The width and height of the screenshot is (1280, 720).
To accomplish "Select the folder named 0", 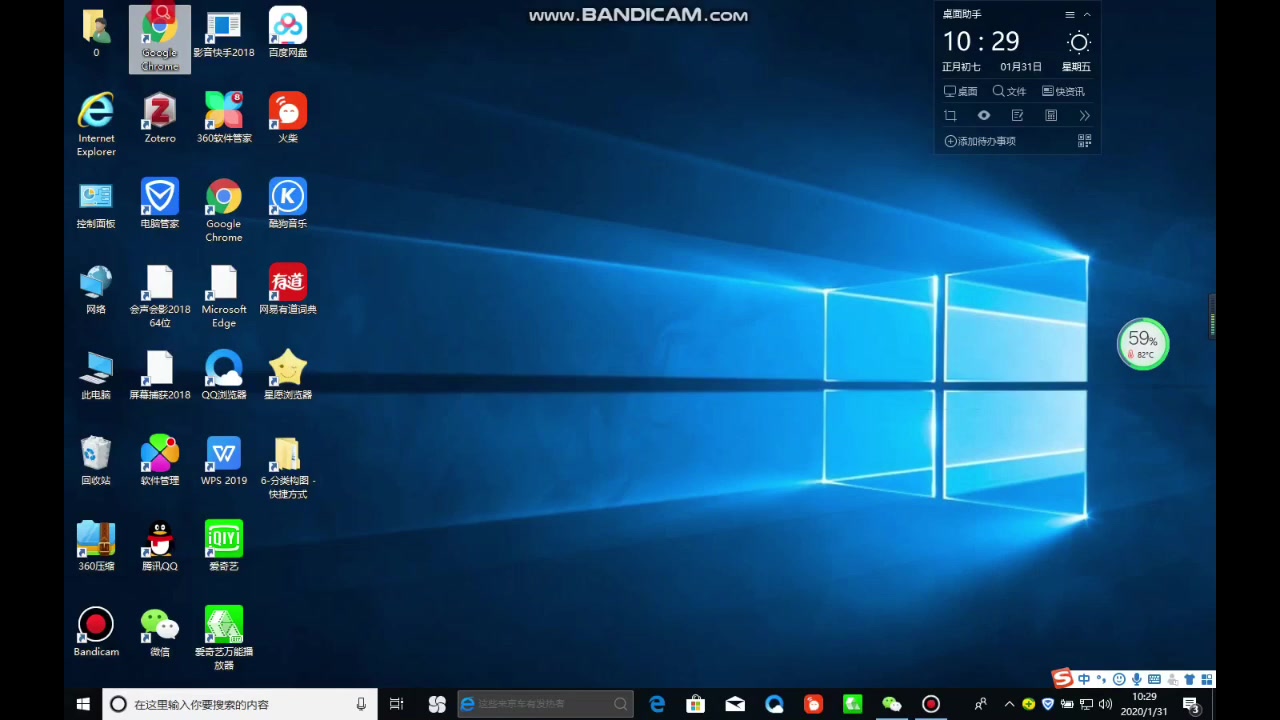I will [96, 32].
